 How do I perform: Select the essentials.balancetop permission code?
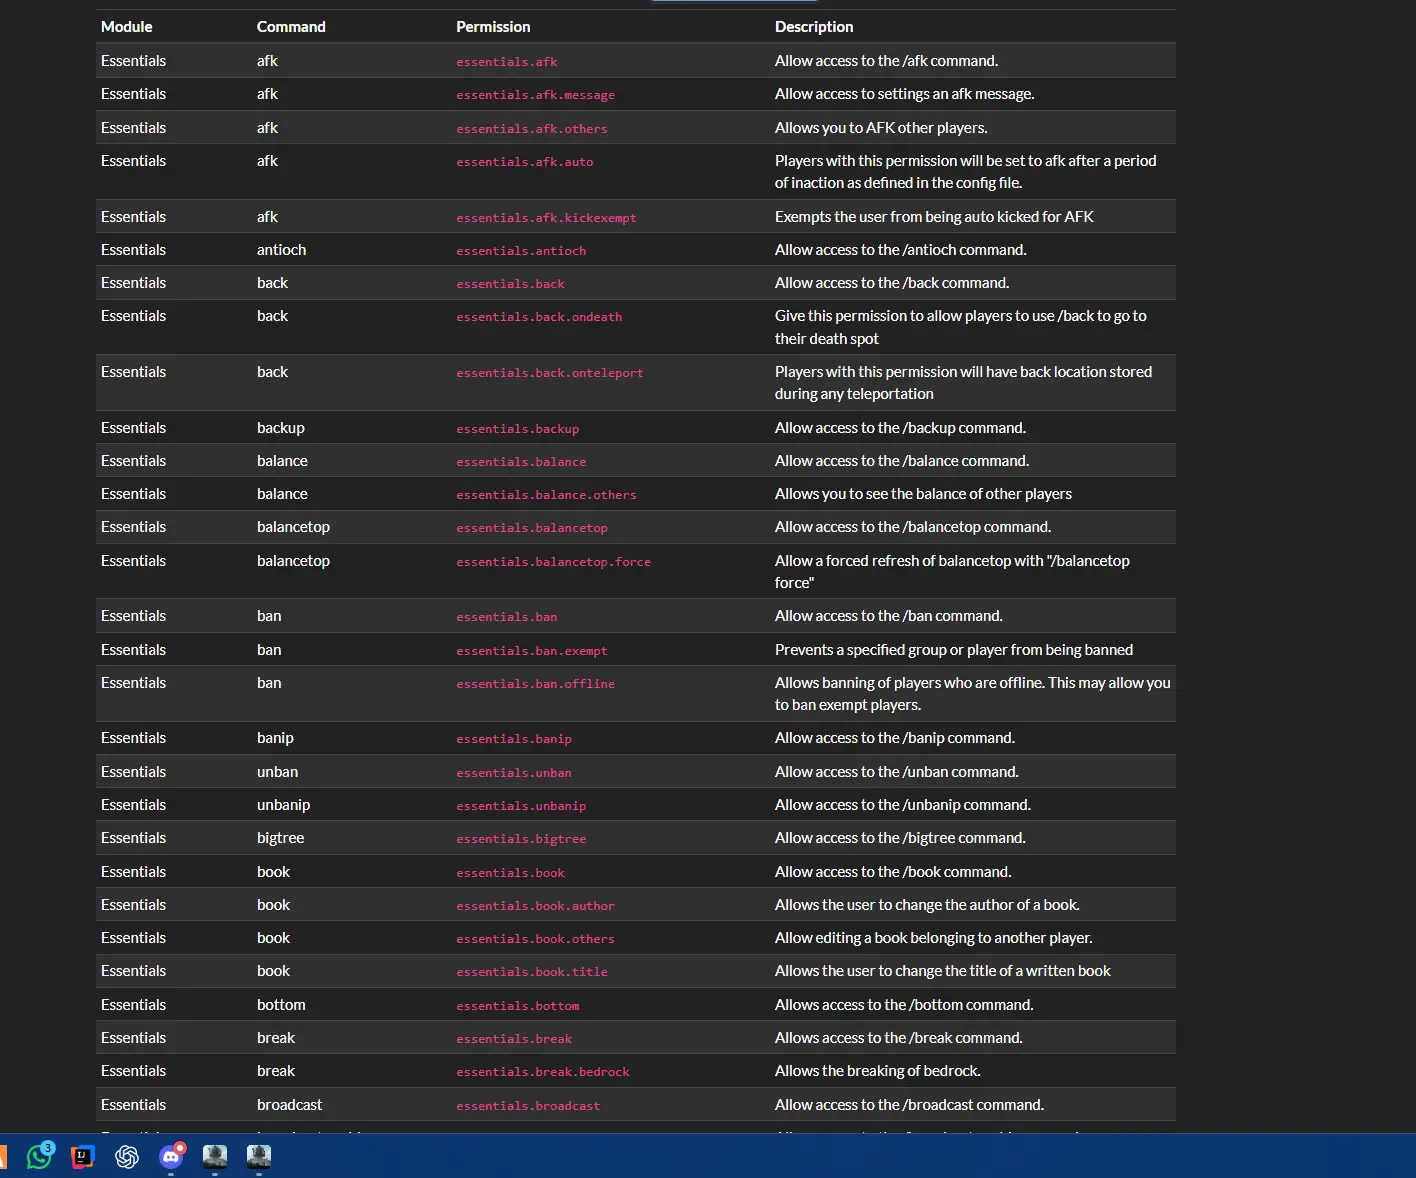(532, 528)
